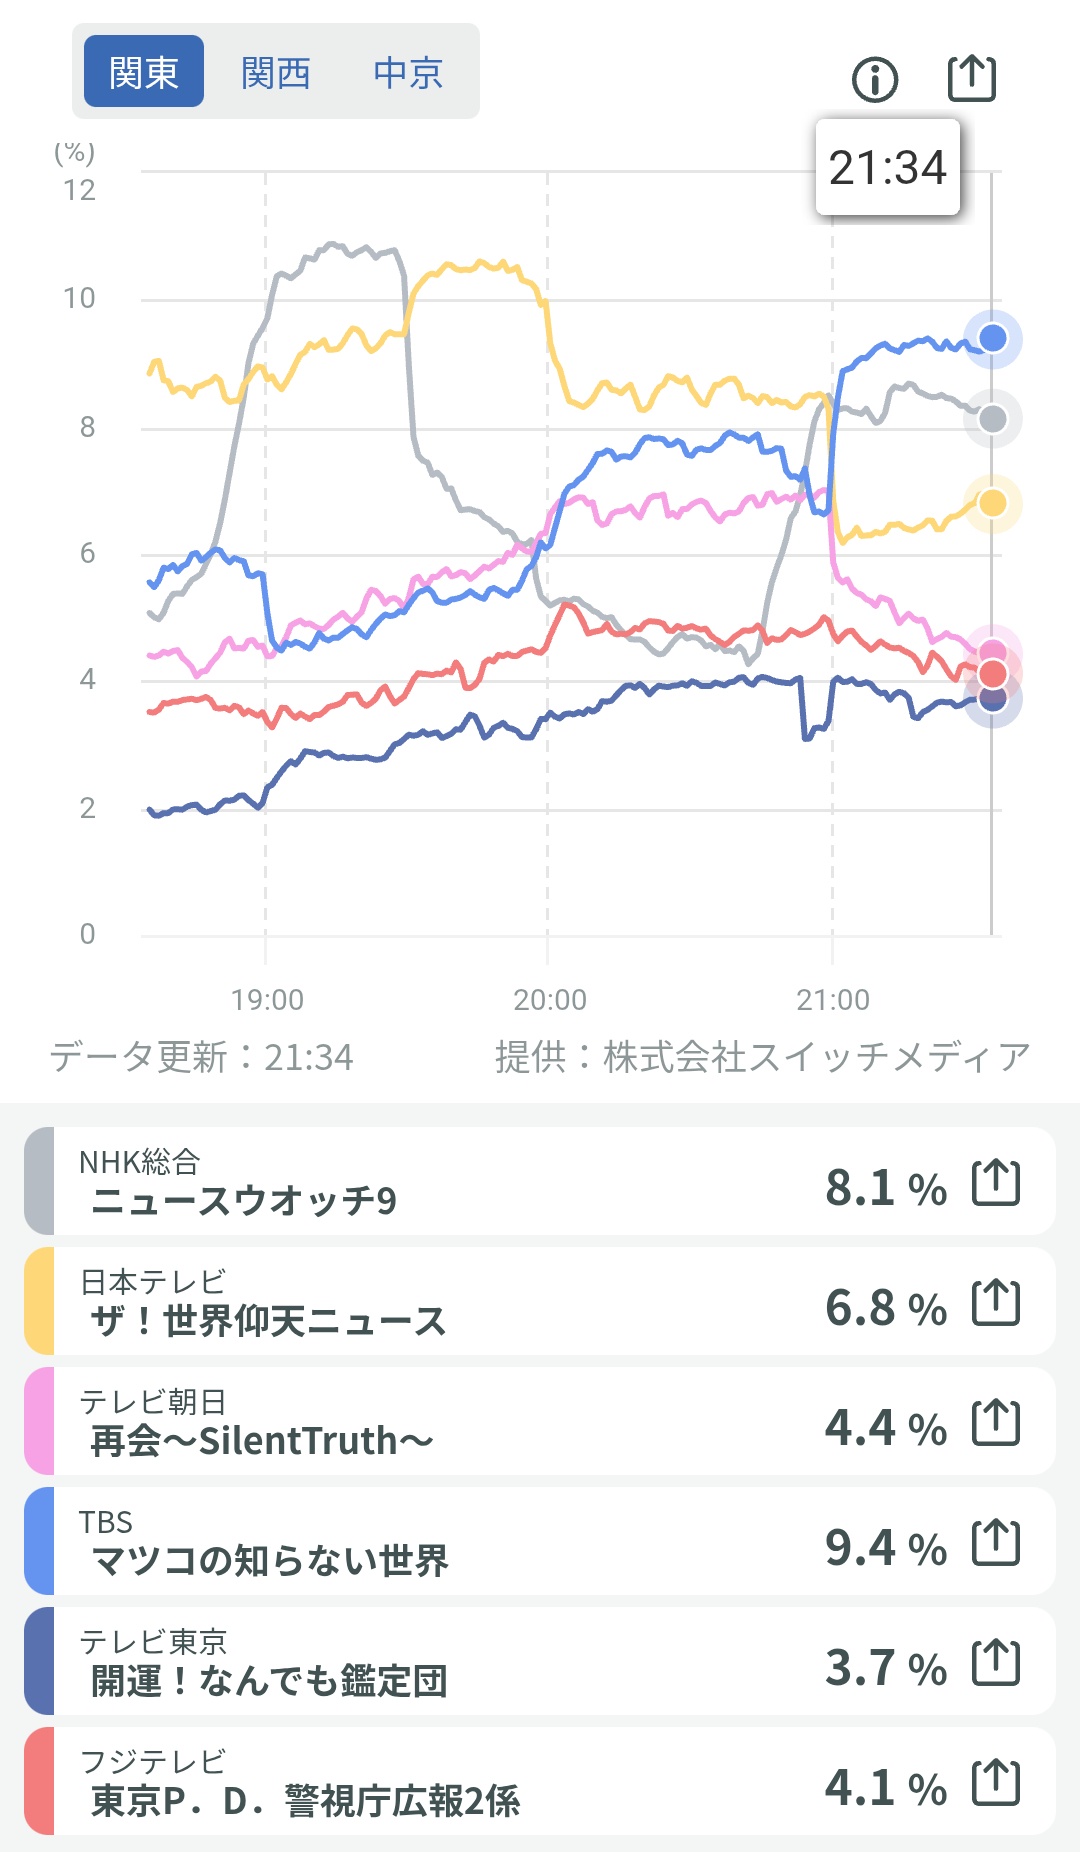Tap the pink color bar for テレビ朝日
The width and height of the screenshot is (1080, 1852).
[39, 1422]
